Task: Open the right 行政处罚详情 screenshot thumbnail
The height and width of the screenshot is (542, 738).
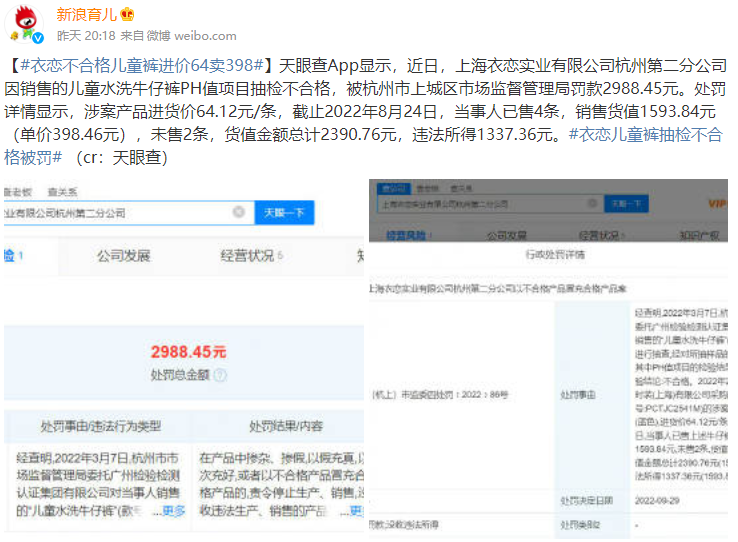Action: coord(548,359)
